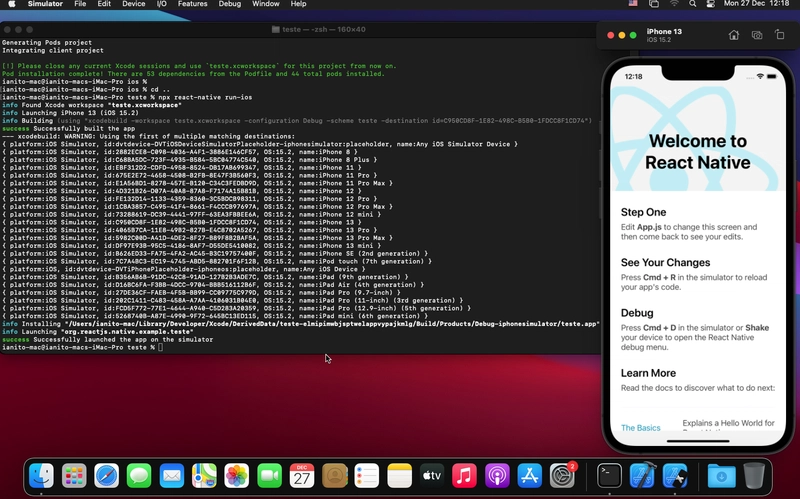800x499 pixels.
Task: Open Control Center from the menu bar
Action: pos(710,4)
